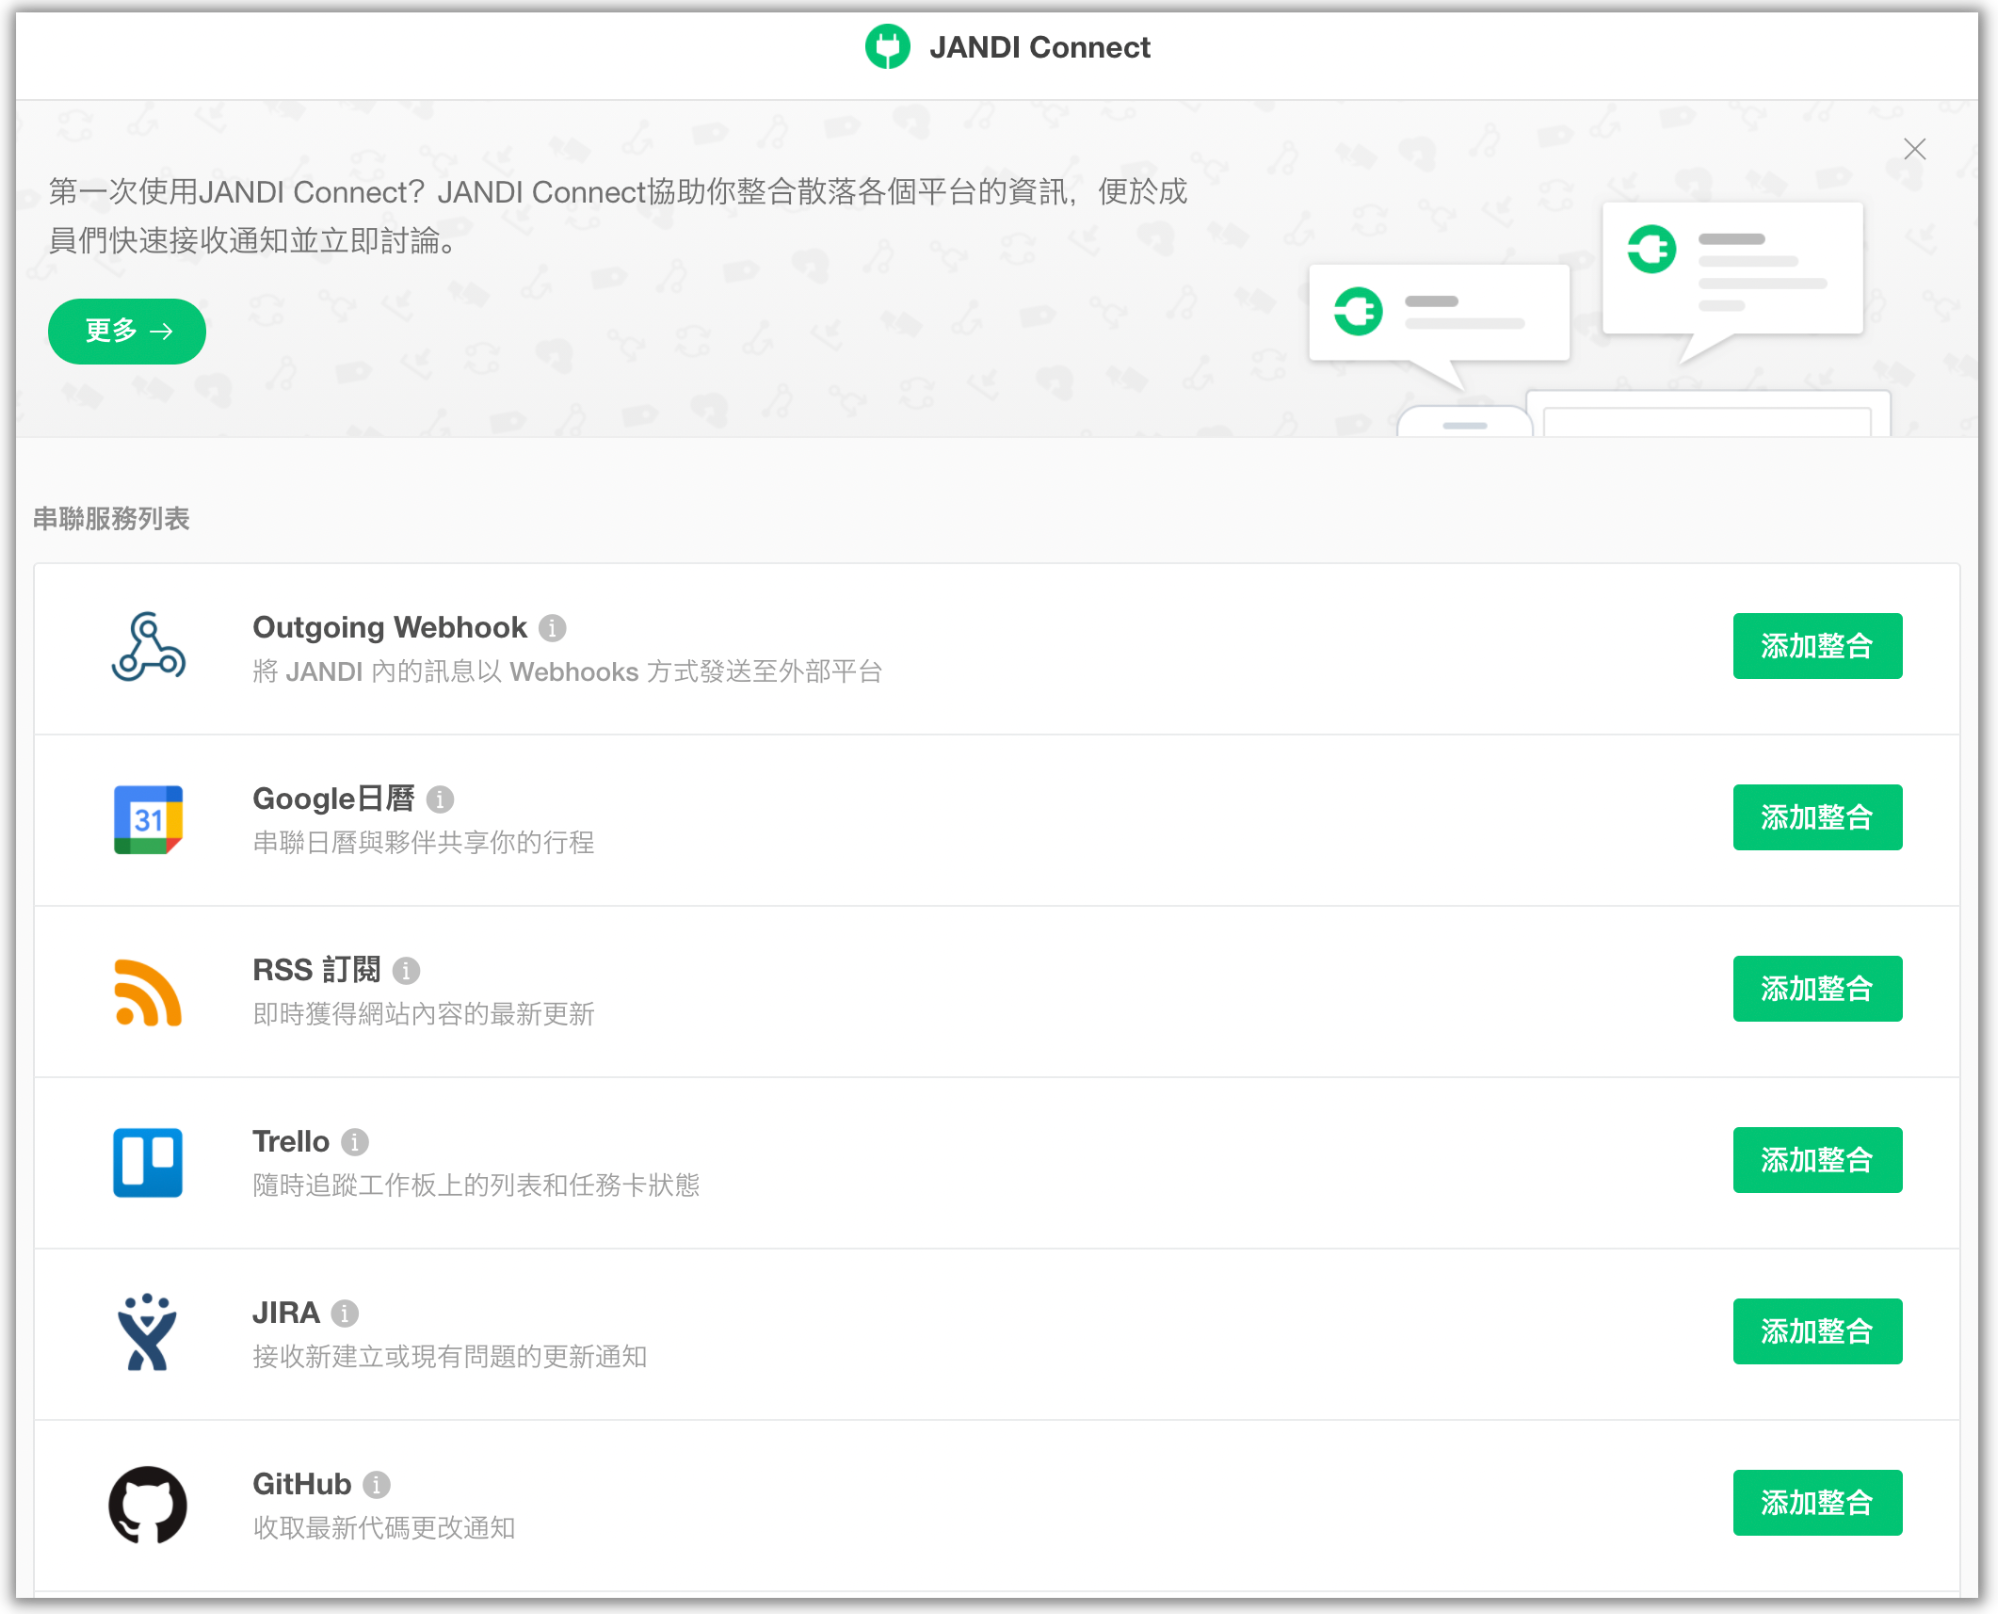Show info icon beside Trello
Viewport: 1998px width, 1614px height.
(x=355, y=1142)
